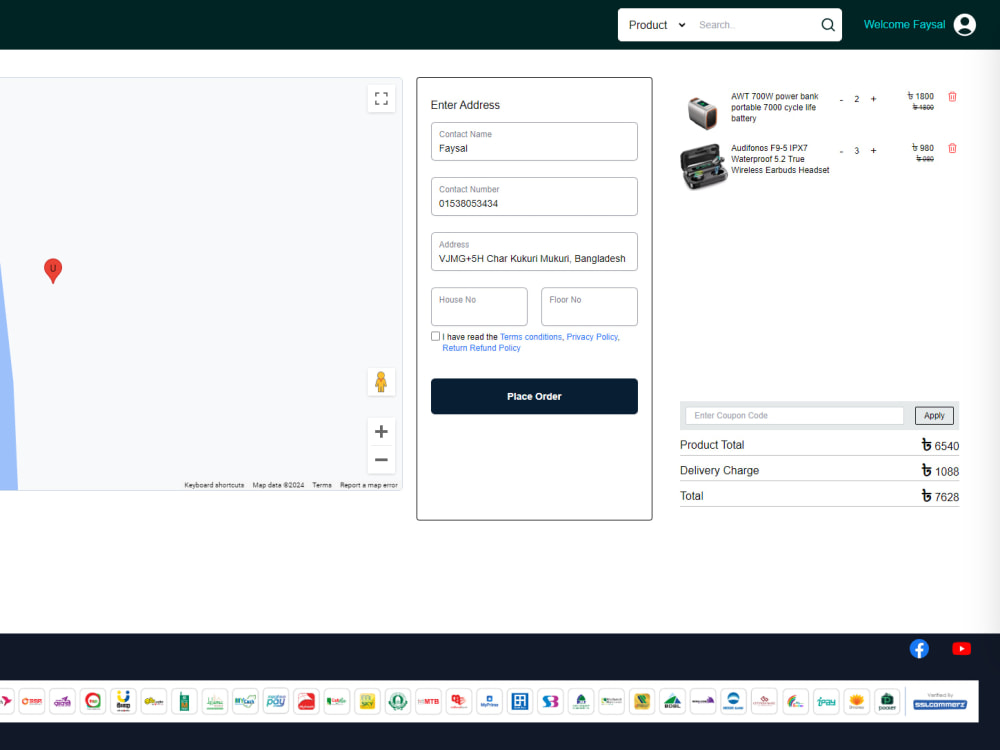This screenshot has height=750, width=1000.
Task: Click the Floor No field
Action: click(x=589, y=307)
